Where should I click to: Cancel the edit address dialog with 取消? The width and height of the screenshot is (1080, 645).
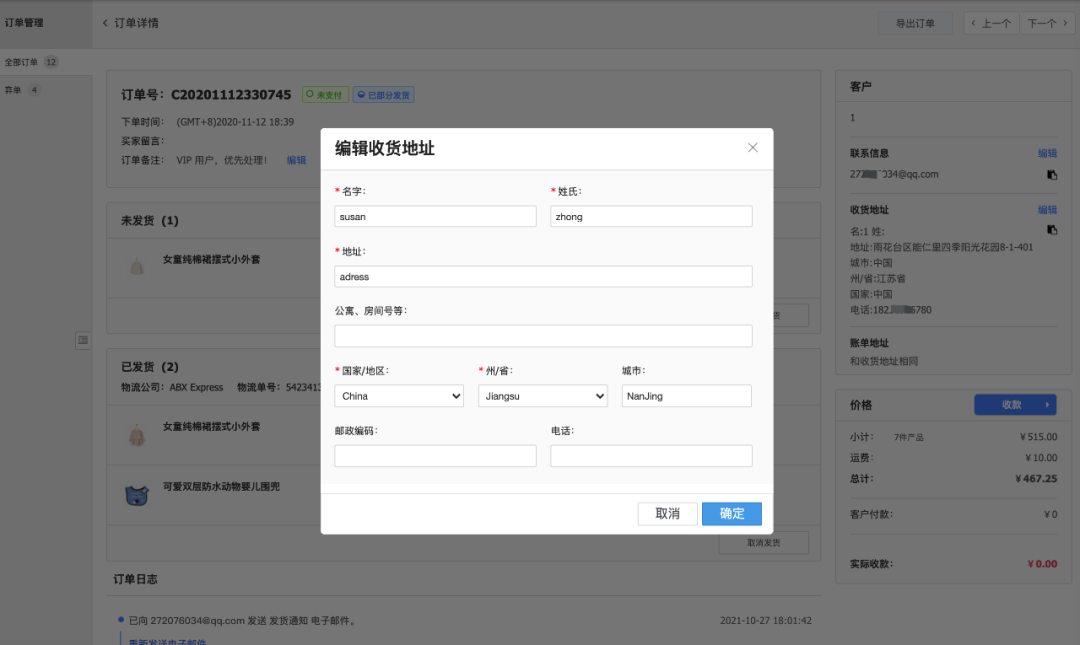(x=667, y=513)
